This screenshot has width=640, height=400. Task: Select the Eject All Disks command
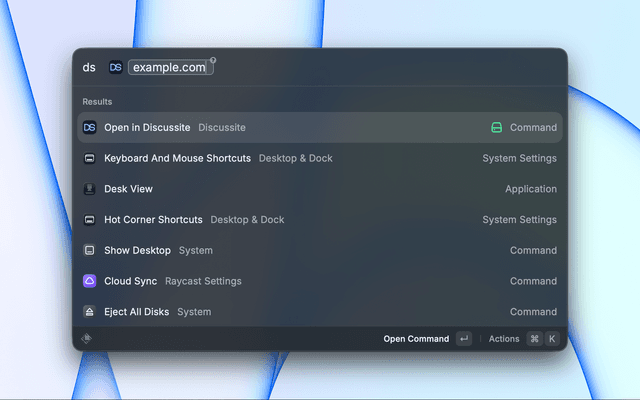320,311
